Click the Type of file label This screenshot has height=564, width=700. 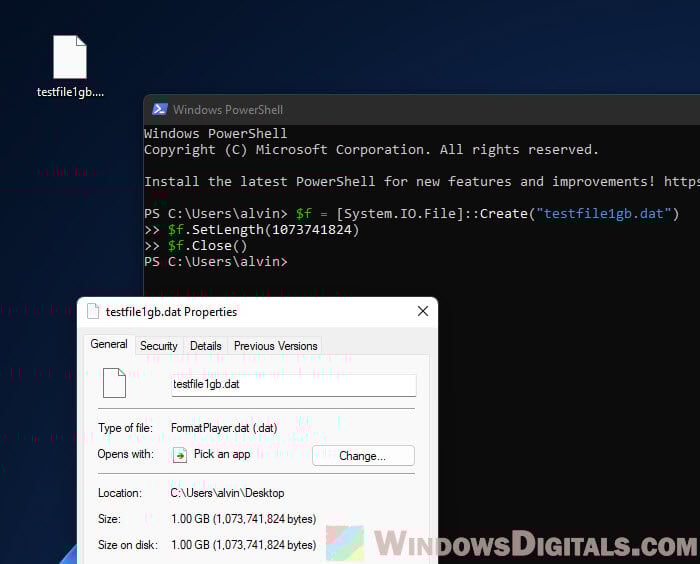point(125,428)
